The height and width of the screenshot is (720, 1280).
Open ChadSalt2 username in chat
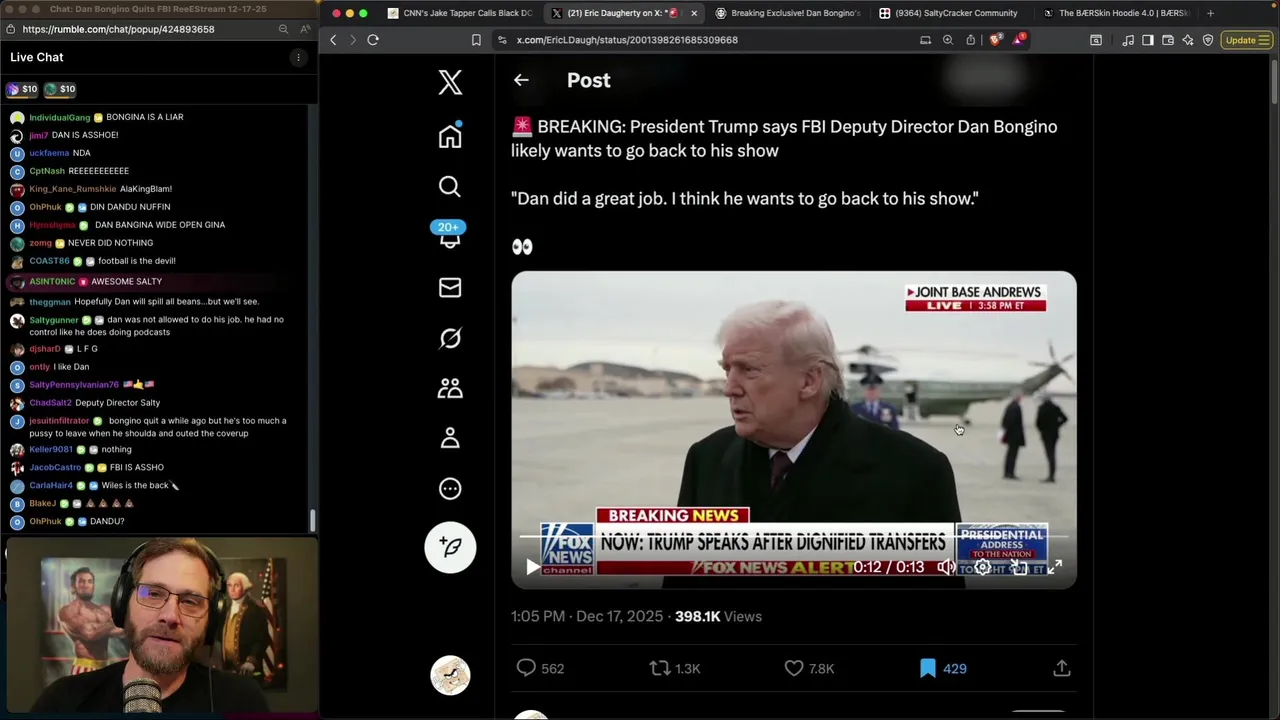pos(50,403)
